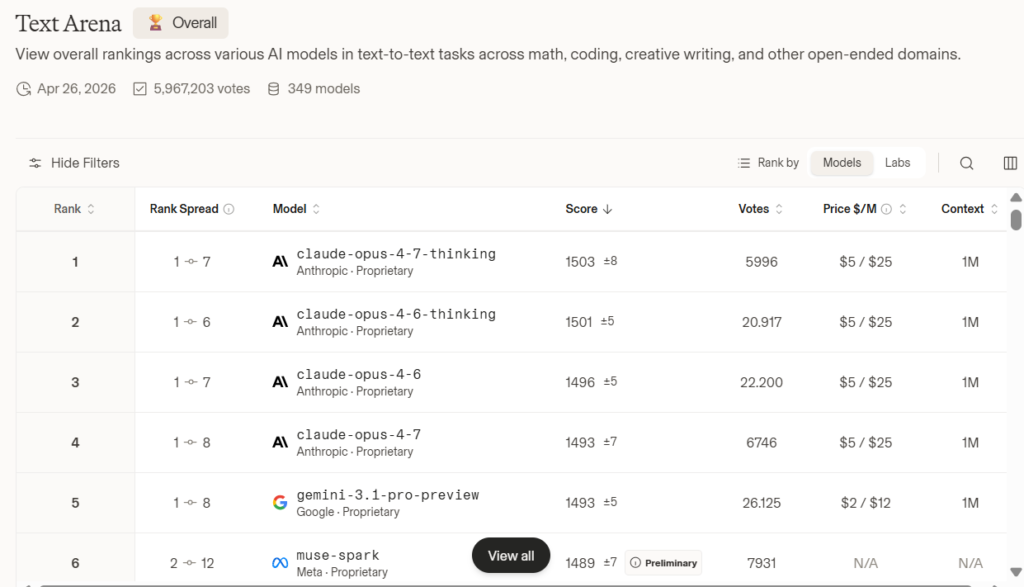Click Meta · Proprietary label
The width and height of the screenshot is (1024, 587).
[x=342, y=572]
